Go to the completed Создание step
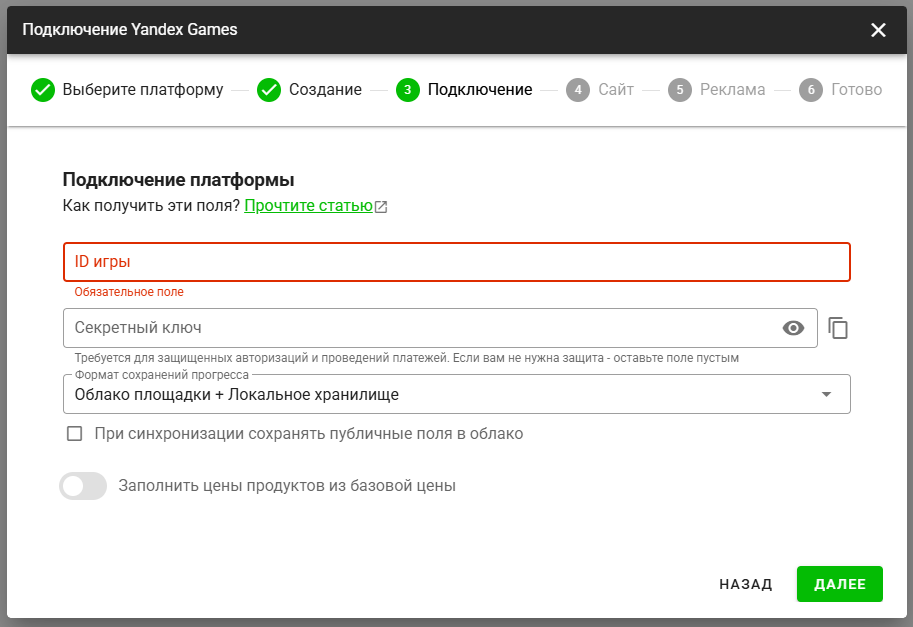The image size is (913, 627). pos(310,90)
